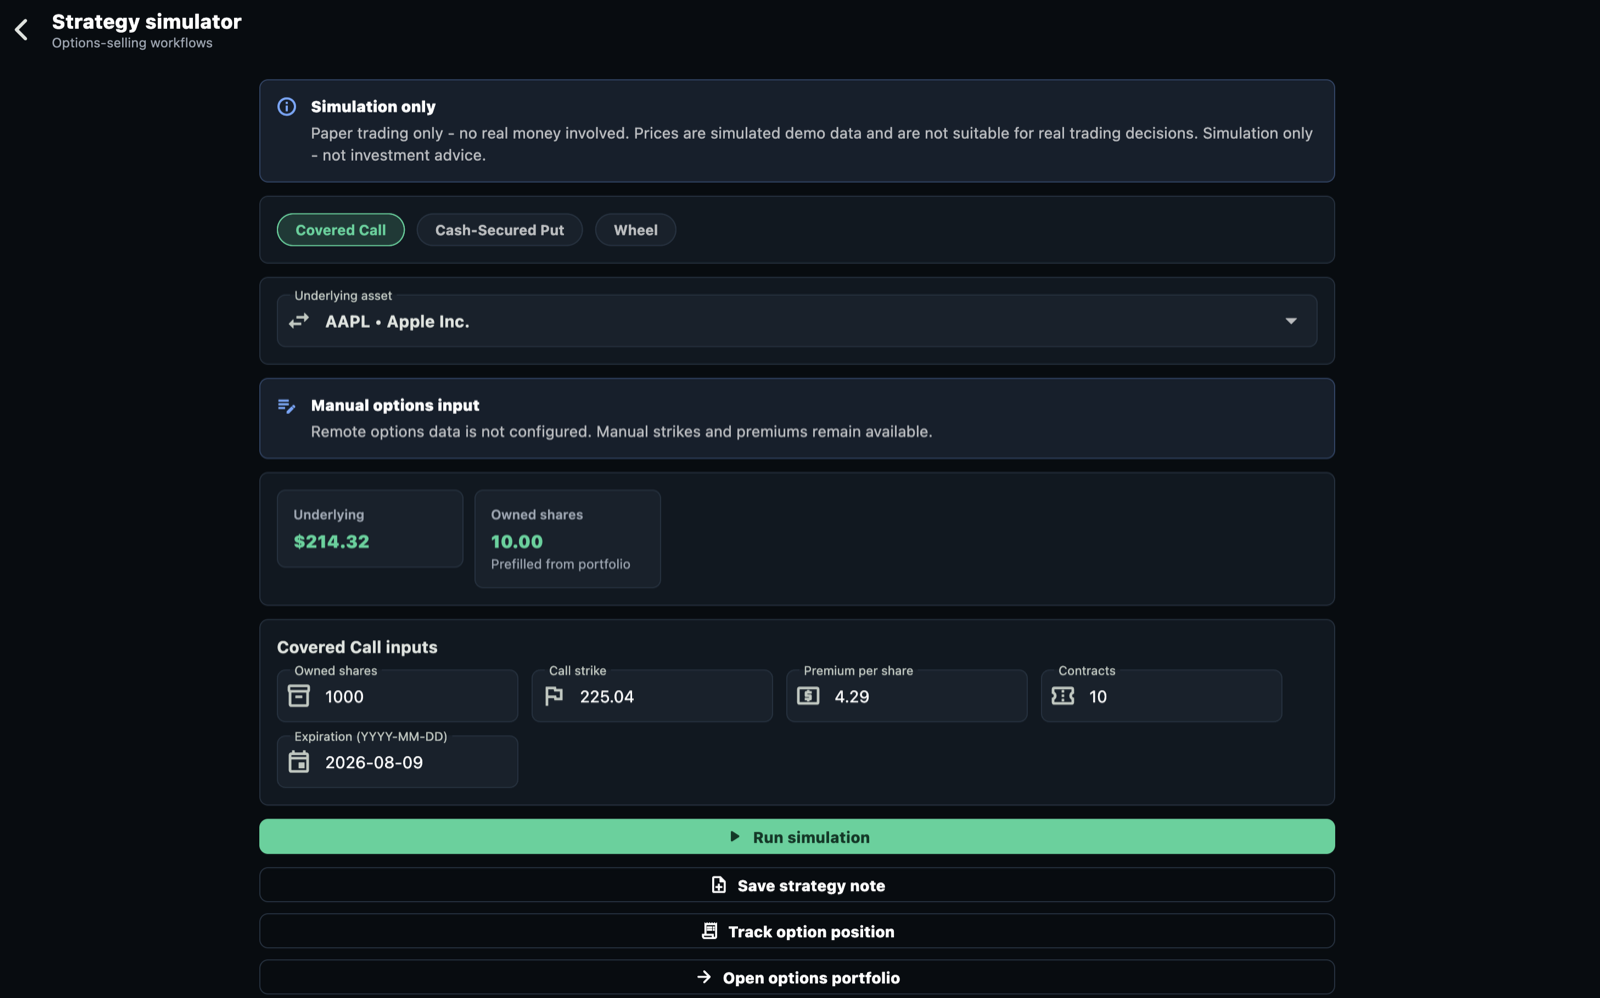Viewport: 1600px width, 998px height.
Task: Click the Owned shares value 10.00
Action: click(517, 541)
